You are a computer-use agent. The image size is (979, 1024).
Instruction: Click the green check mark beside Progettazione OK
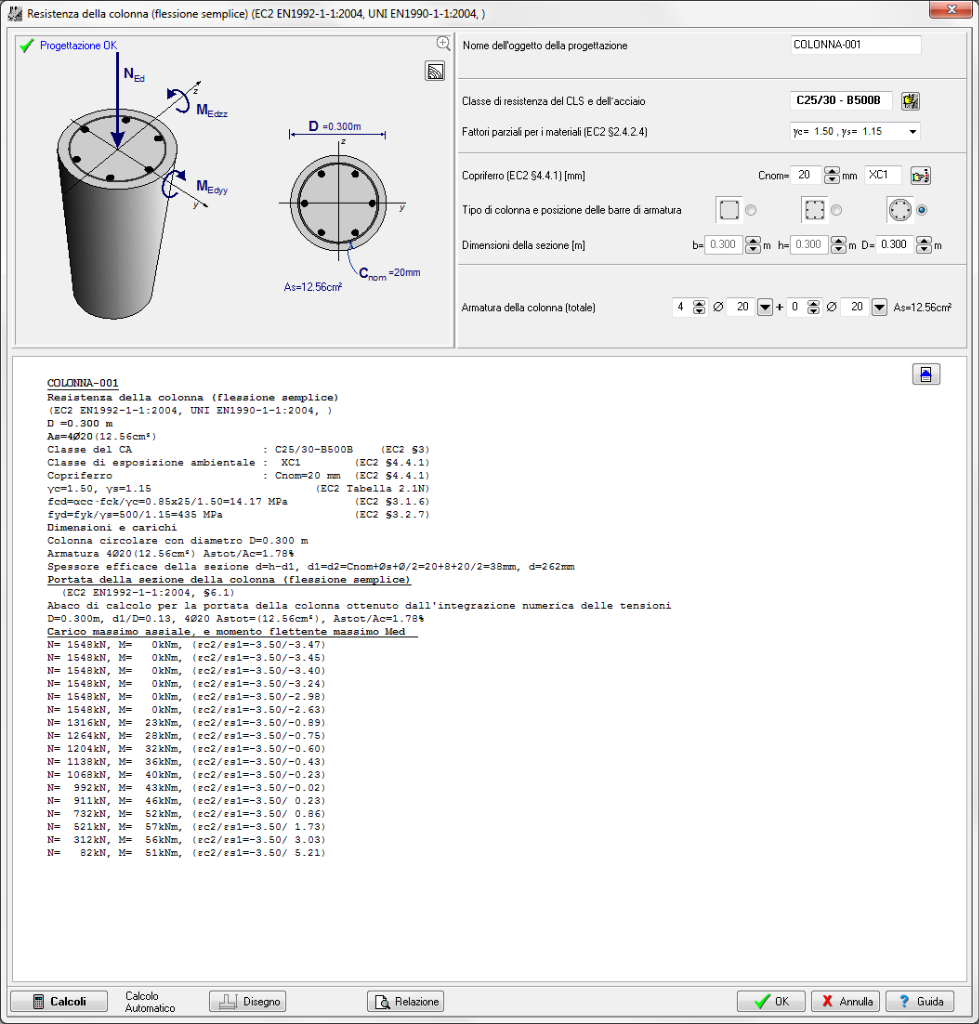[27, 46]
